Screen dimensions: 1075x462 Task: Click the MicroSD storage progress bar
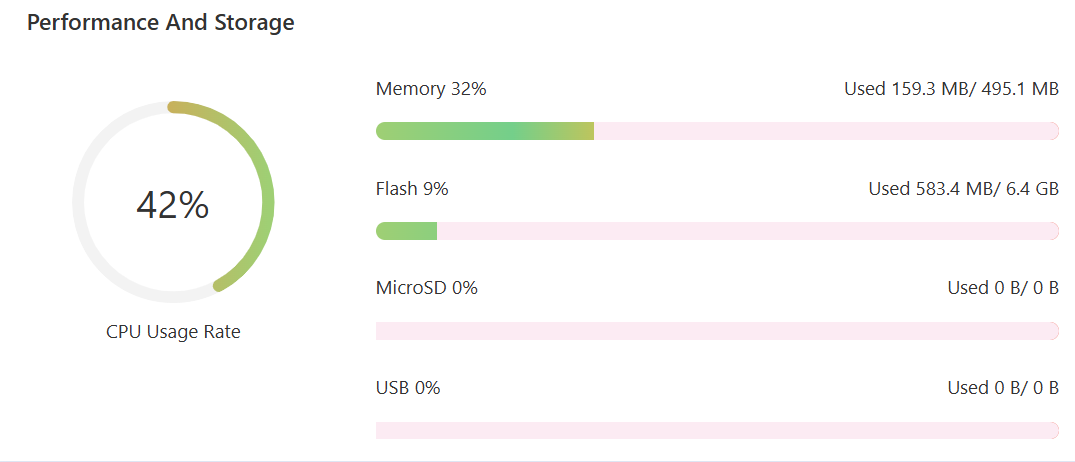click(717, 331)
